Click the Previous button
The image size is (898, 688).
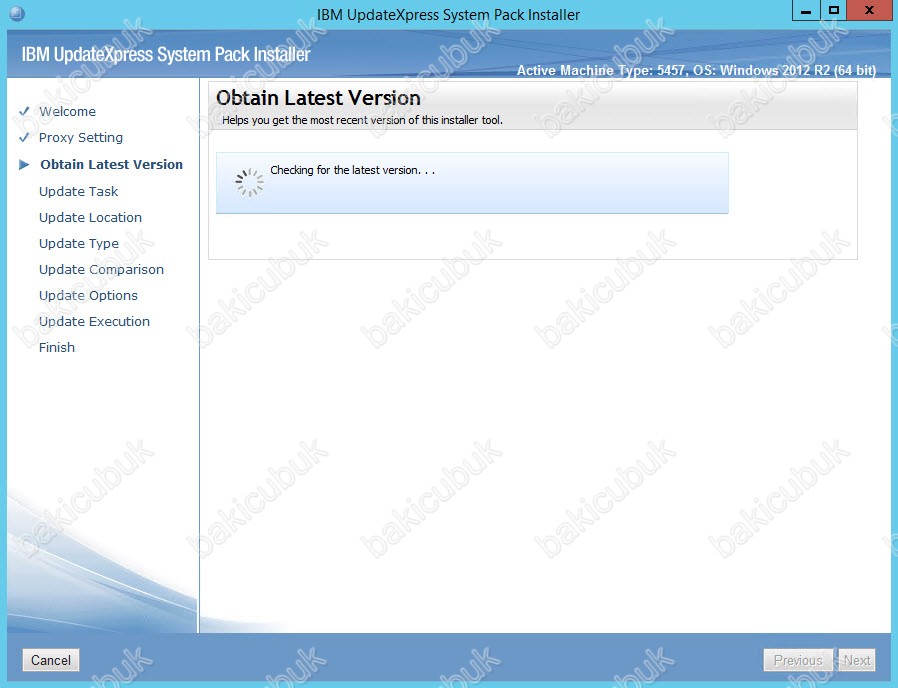[x=798, y=660]
